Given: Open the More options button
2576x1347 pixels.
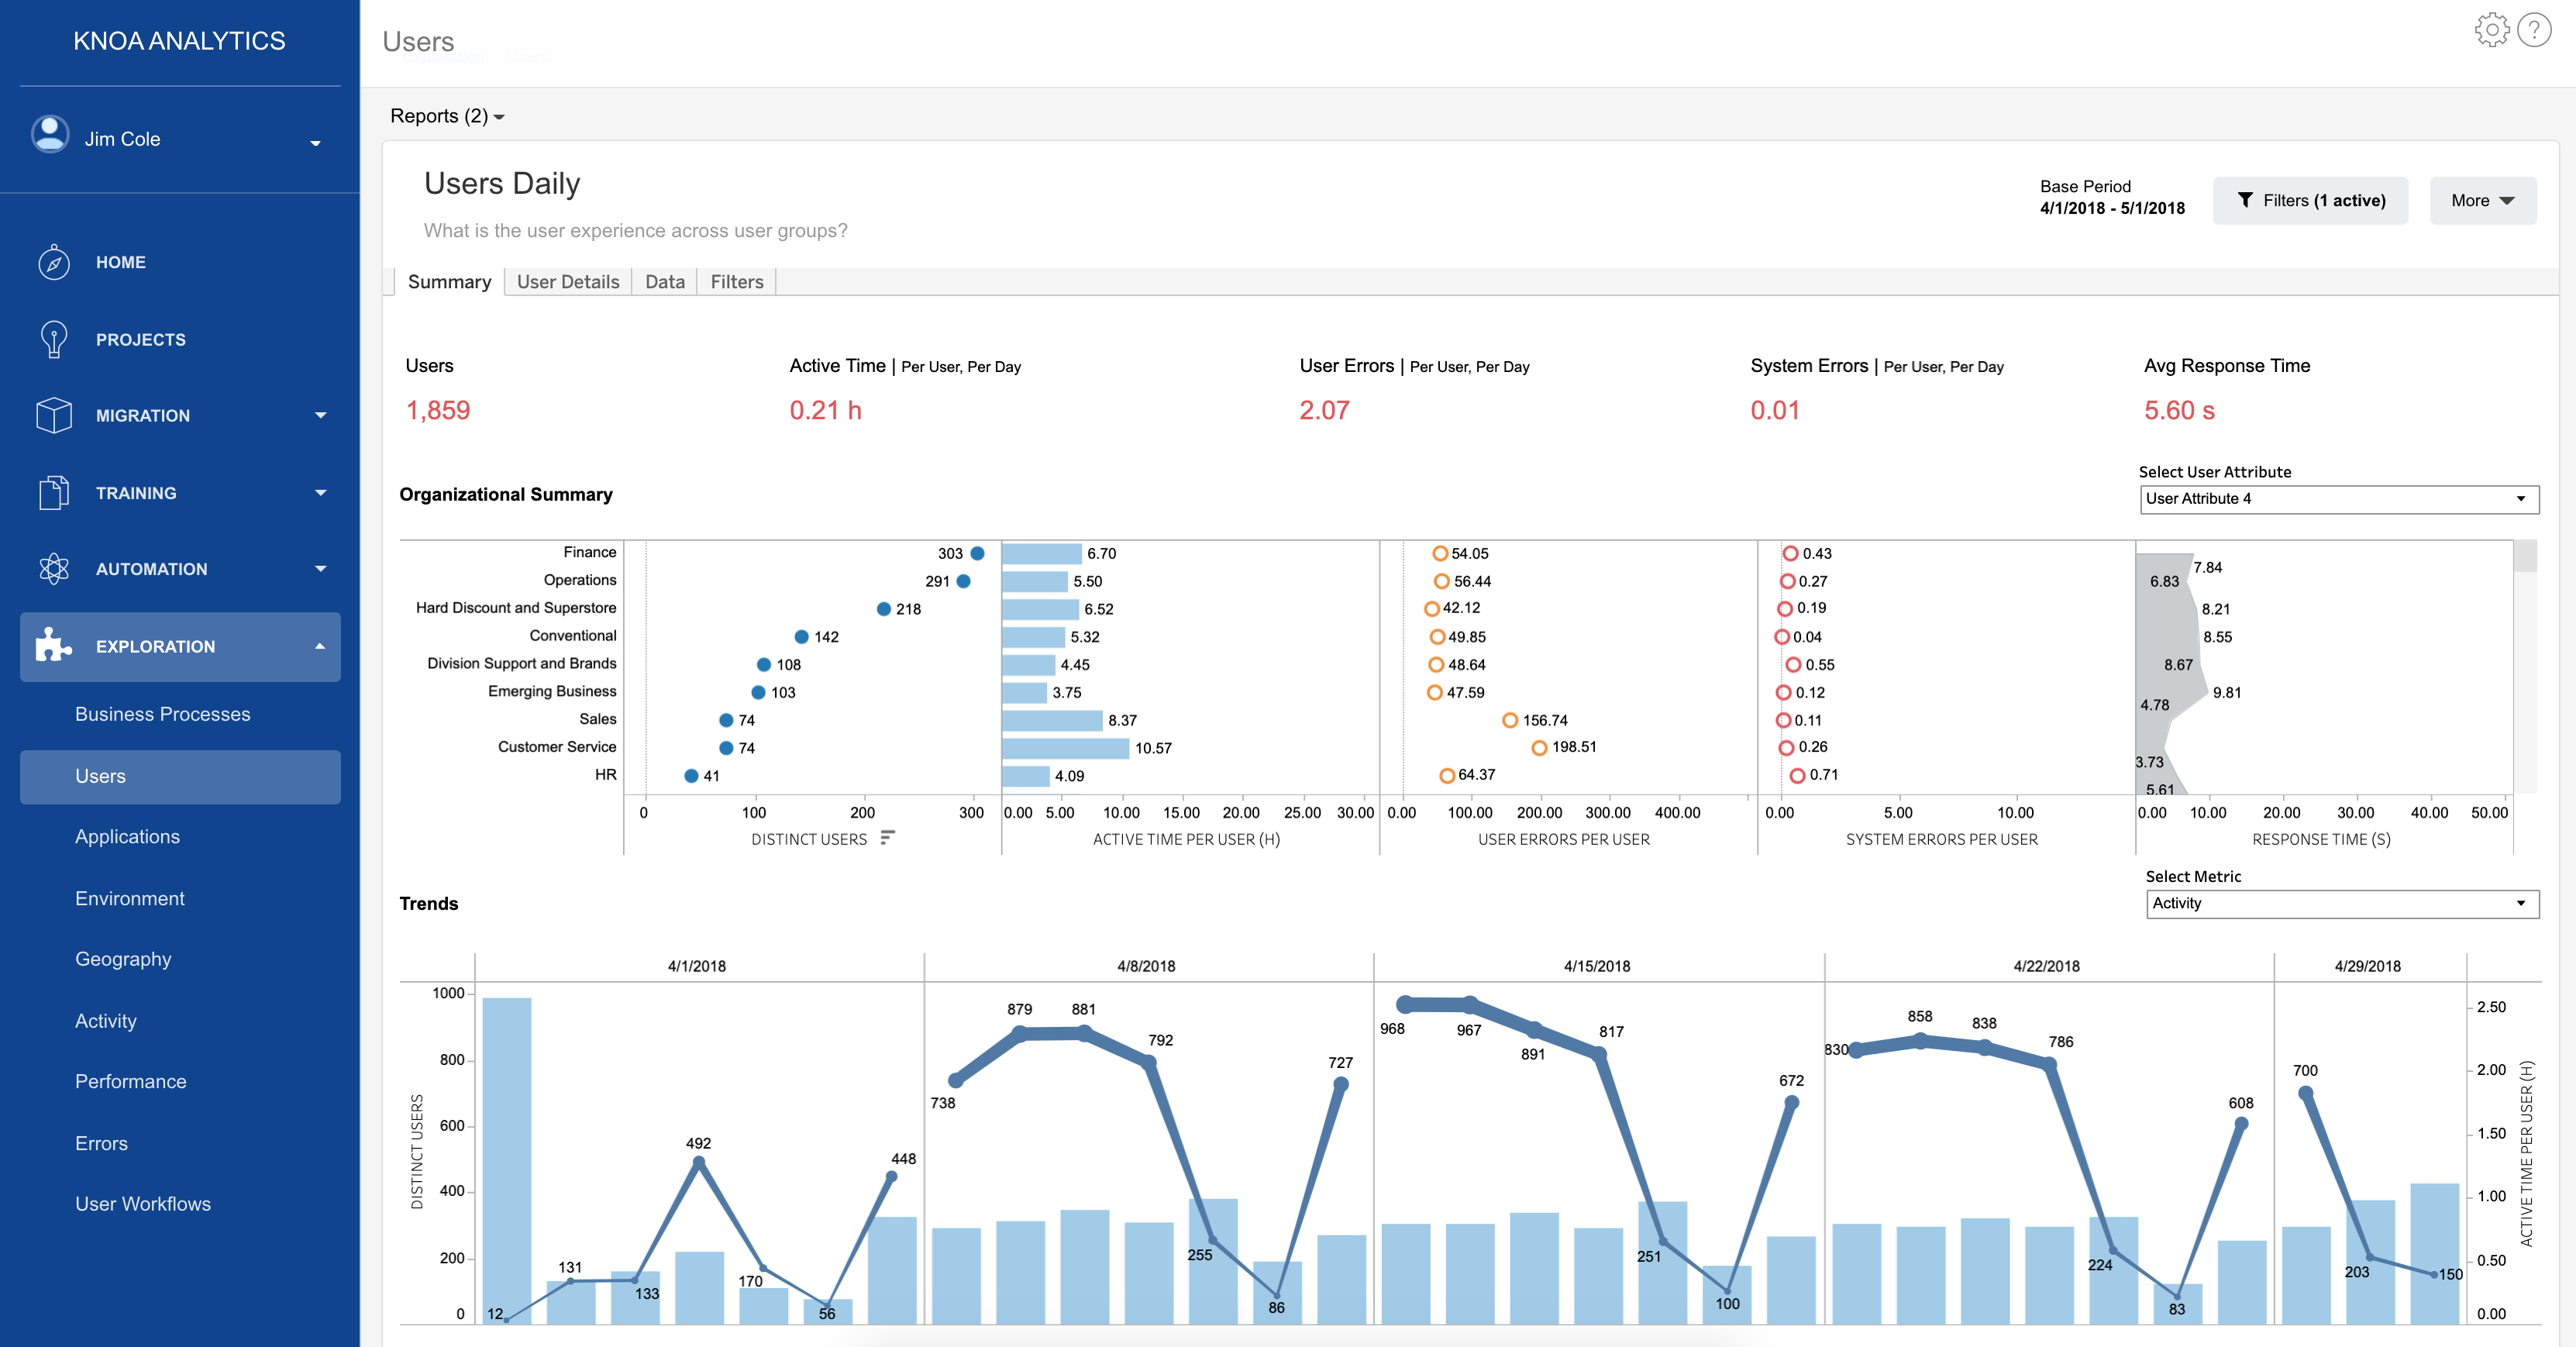Looking at the screenshot, I should (2482, 200).
